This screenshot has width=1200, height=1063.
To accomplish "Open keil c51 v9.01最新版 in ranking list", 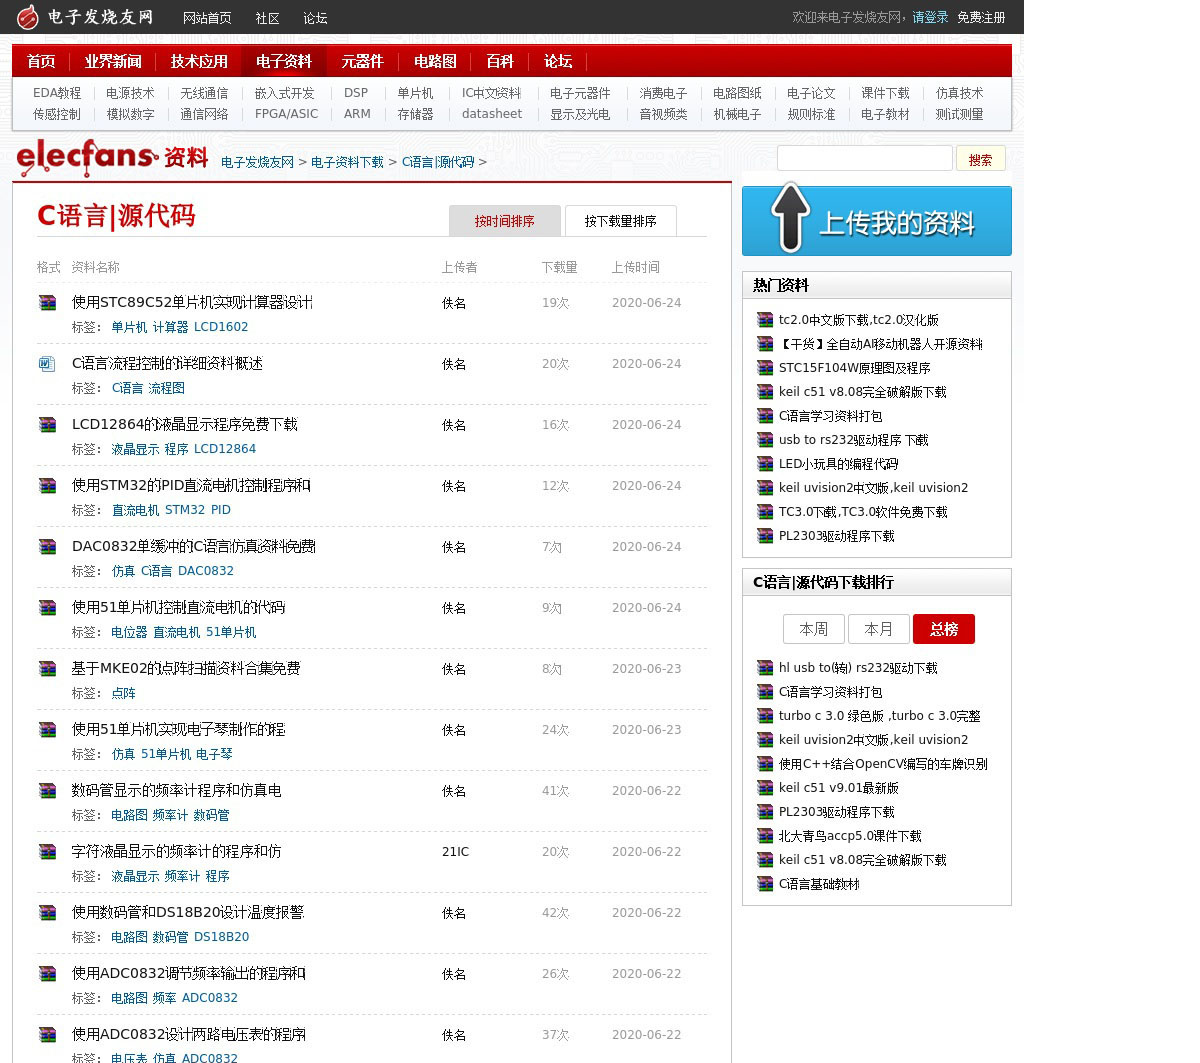I will [x=839, y=788].
